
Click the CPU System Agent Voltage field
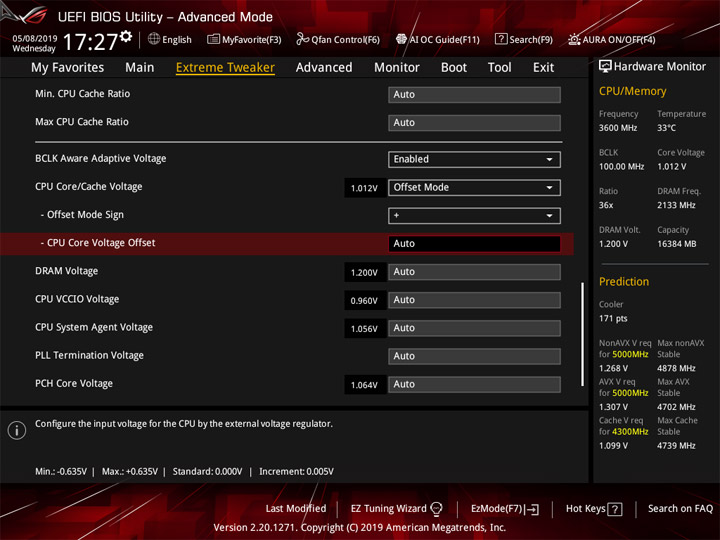[x=474, y=328]
